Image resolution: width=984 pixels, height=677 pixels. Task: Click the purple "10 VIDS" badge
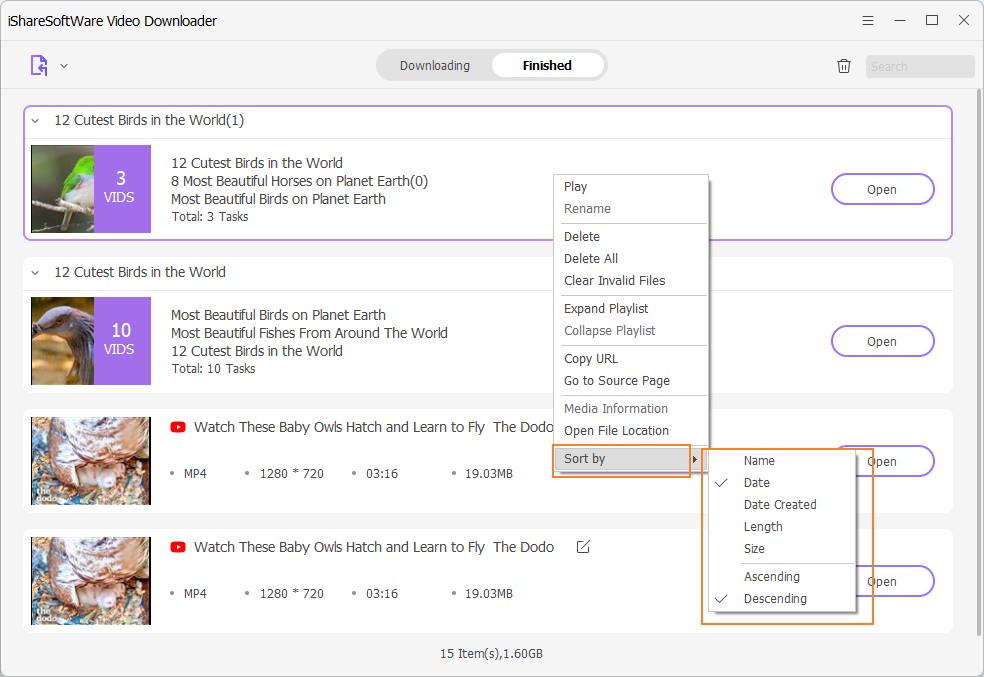(122, 341)
